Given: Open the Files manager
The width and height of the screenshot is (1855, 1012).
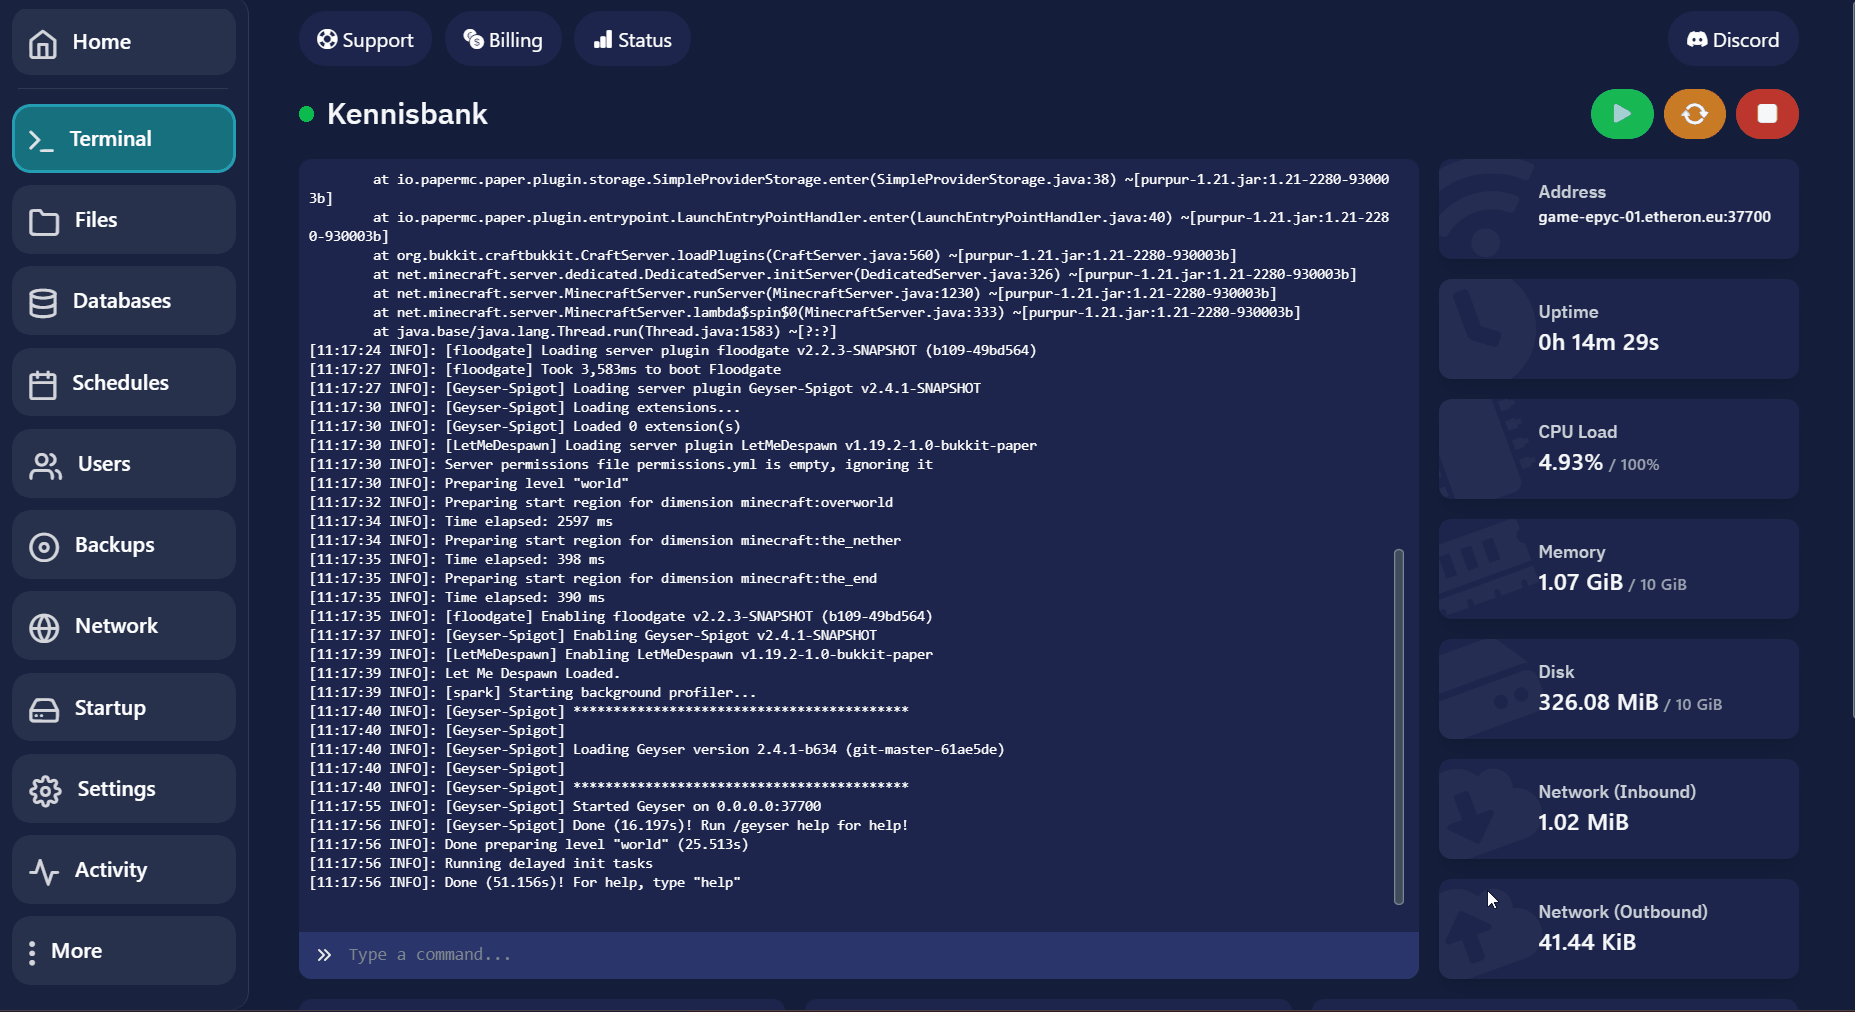Looking at the screenshot, I should point(124,220).
